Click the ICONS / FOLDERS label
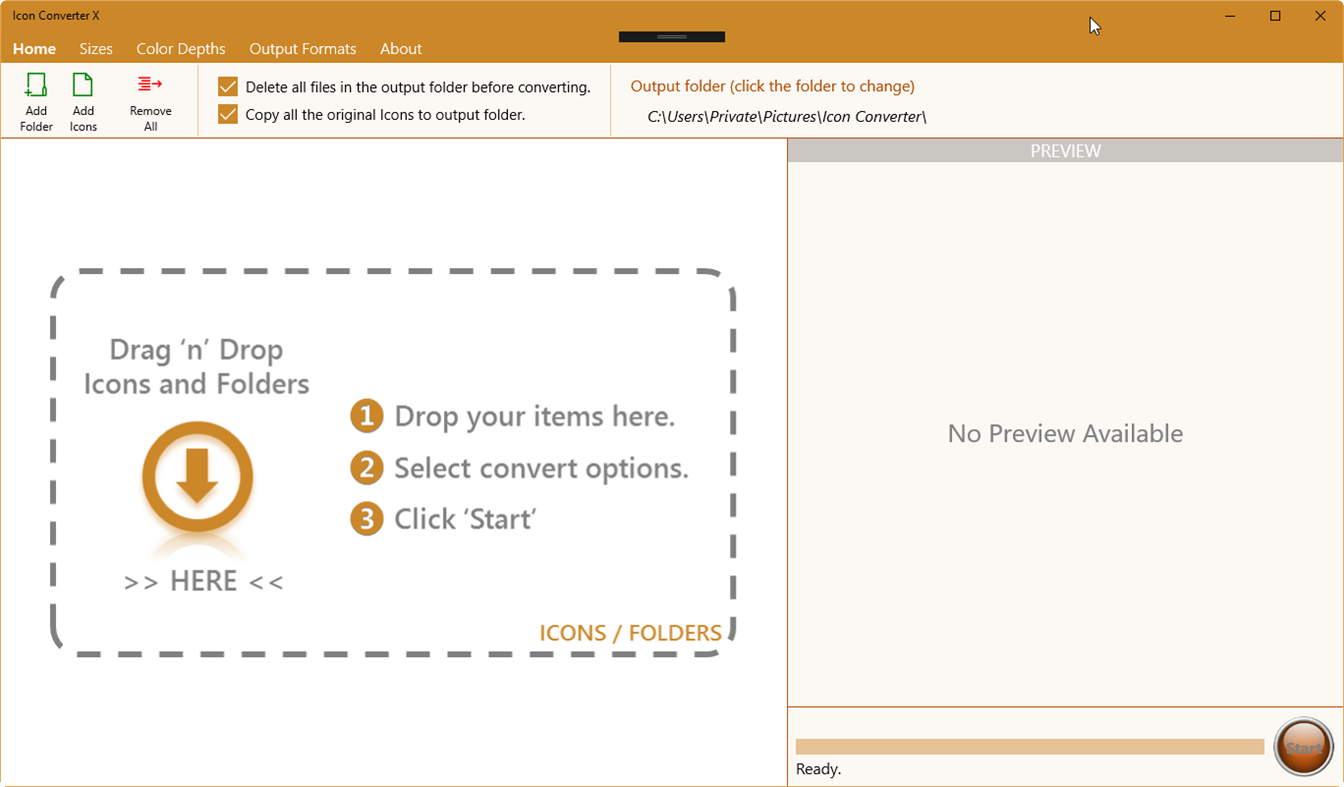Screen dimensions: 1344x787 pyautogui.click(x=630, y=632)
